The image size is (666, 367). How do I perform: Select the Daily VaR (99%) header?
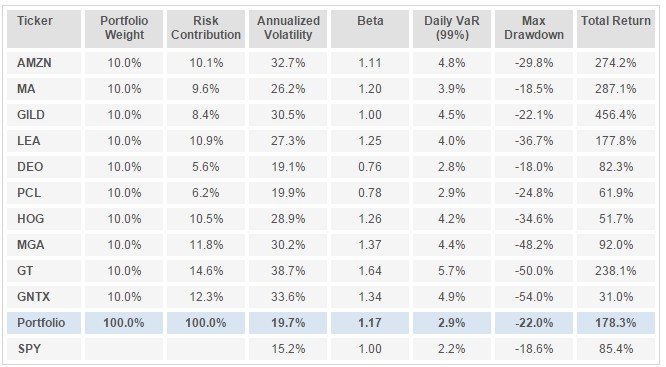452,28
